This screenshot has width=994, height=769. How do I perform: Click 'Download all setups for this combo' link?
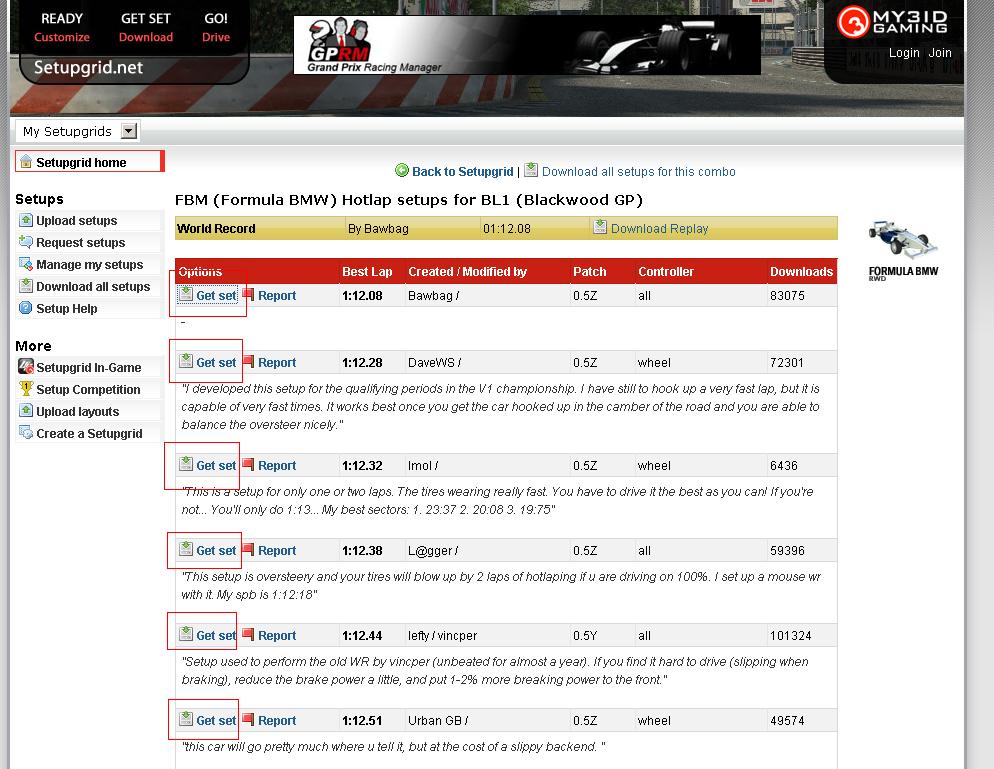click(x=638, y=171)
